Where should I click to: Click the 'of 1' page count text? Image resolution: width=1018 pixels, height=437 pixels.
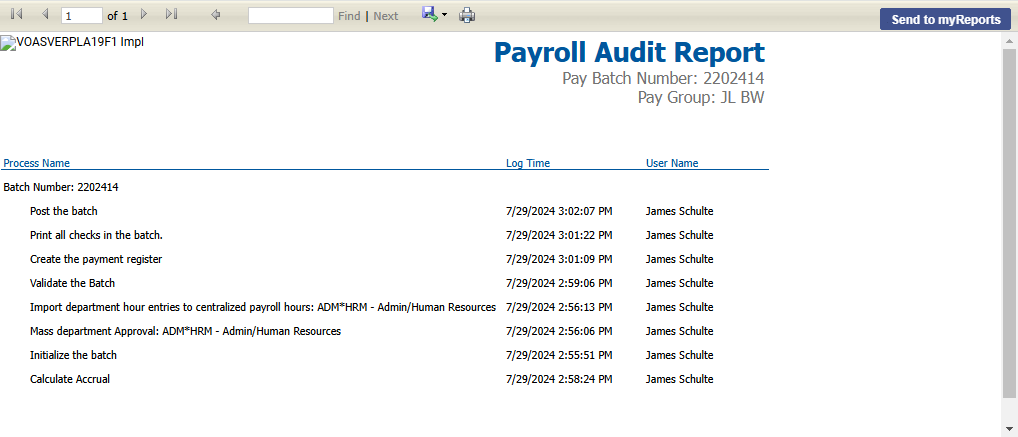(x=118, y=16)
